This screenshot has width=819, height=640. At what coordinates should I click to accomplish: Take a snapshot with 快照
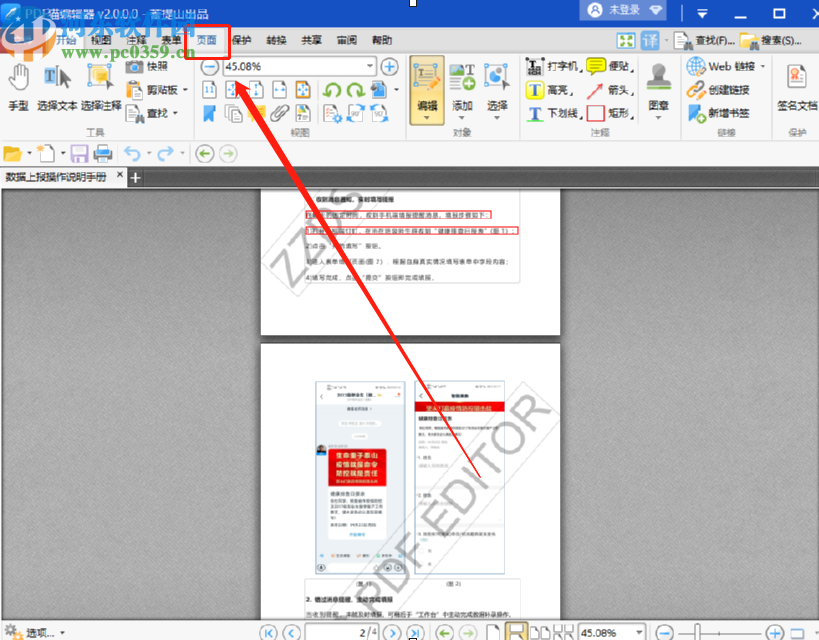coord(147,66)
